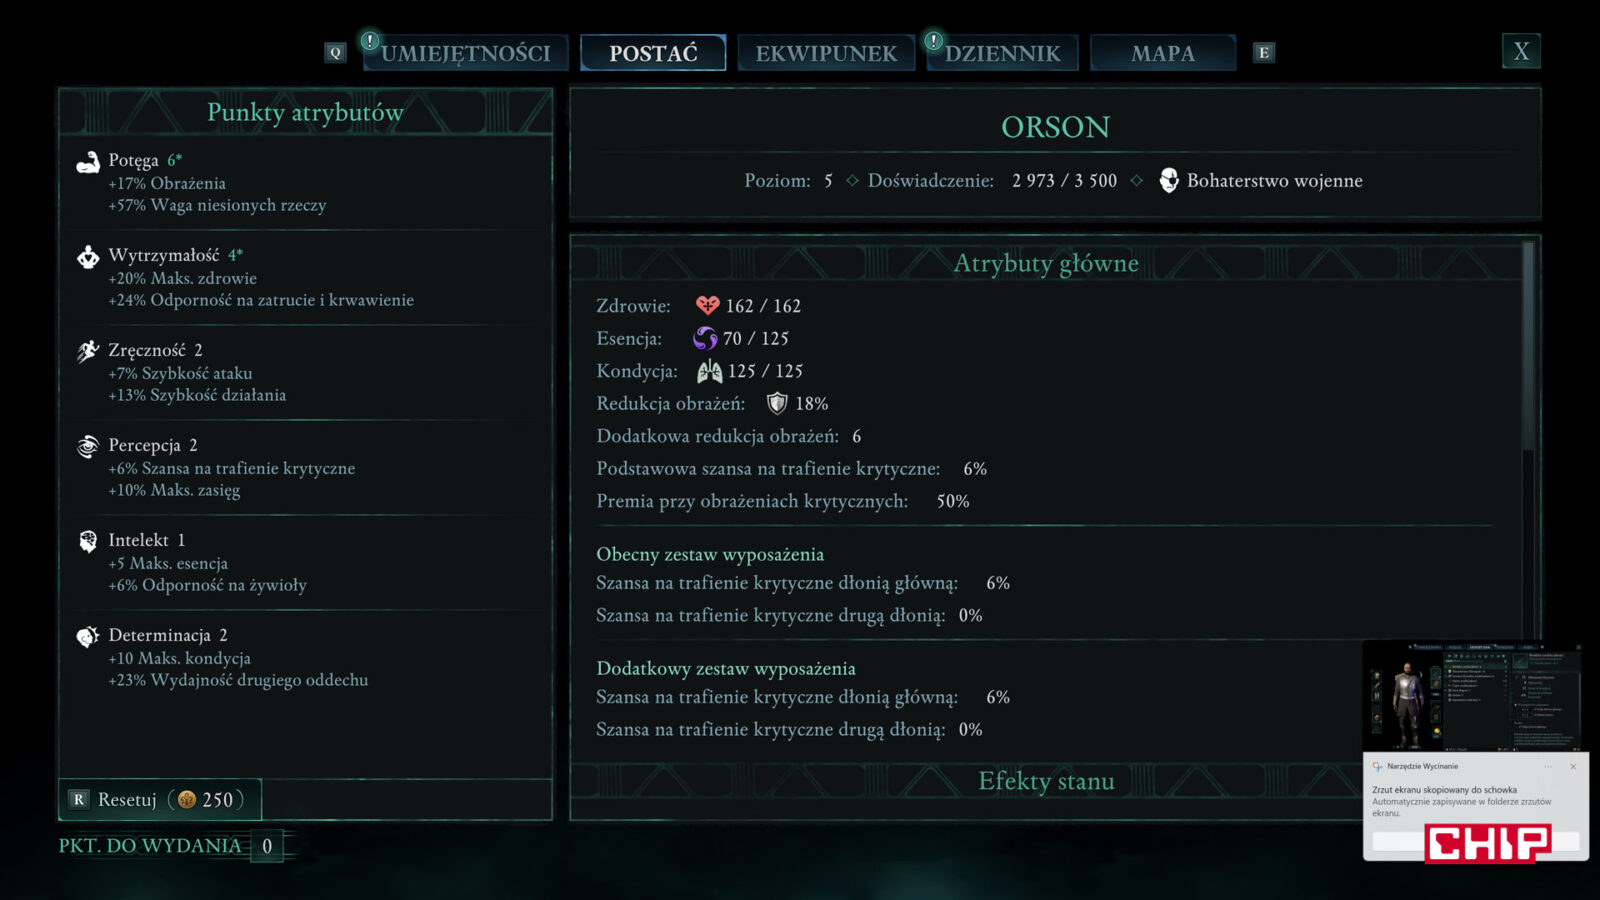Click the Atrybuty główne panel scrollbar
Viewport: 1600px width, 900px height.
coord(1527,345)
